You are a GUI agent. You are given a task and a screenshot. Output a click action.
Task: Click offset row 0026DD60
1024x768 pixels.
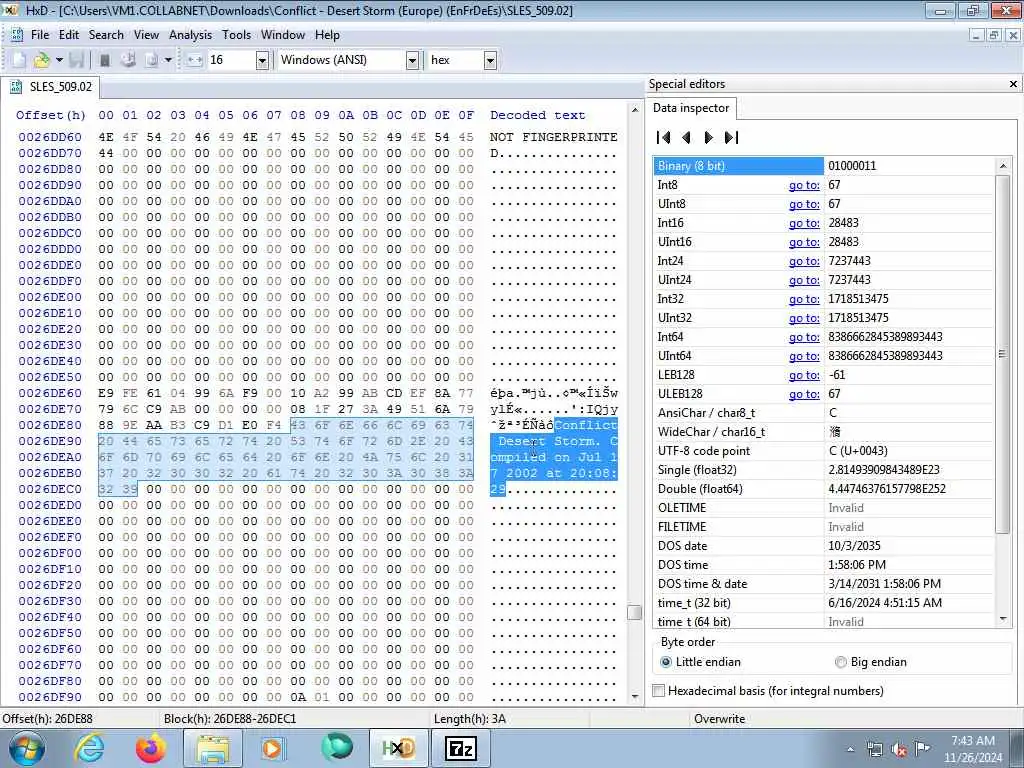[x=50, y=137]
